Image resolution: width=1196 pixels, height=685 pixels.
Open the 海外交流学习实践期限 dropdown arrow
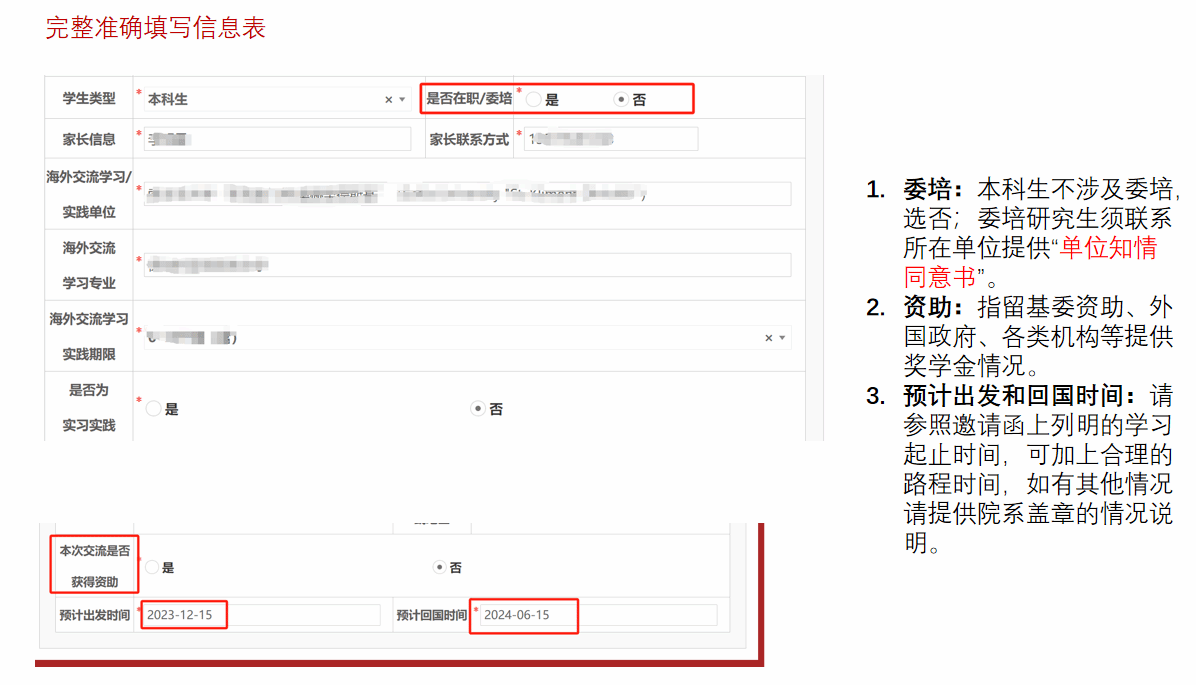point(782,338)
